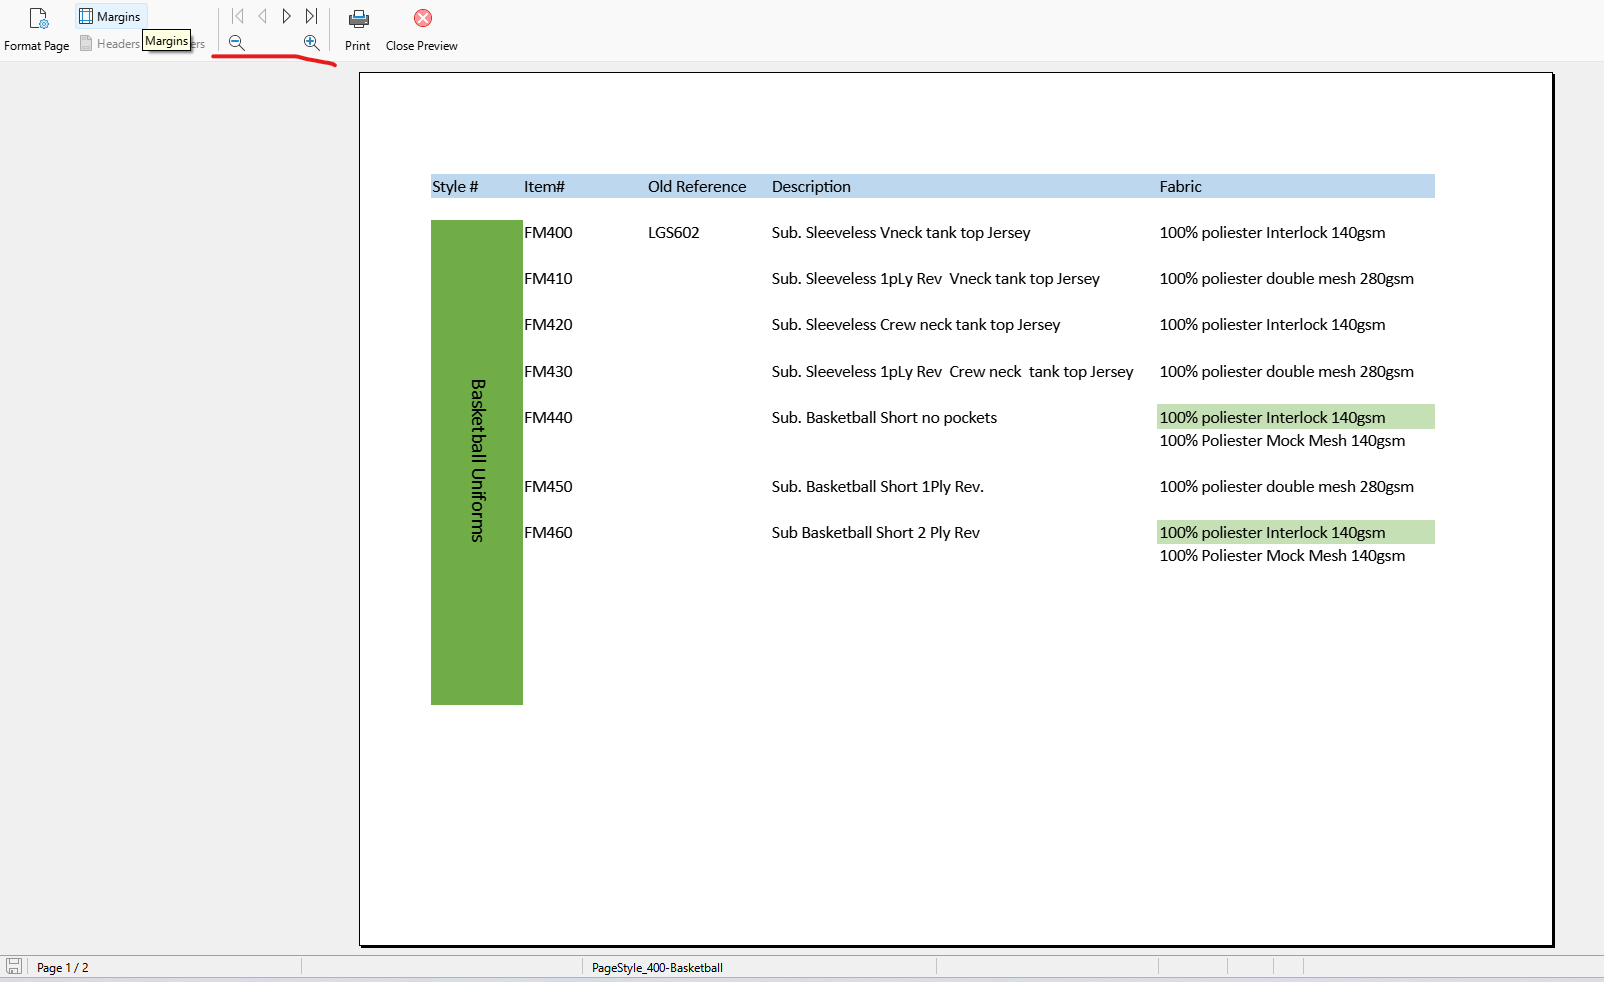1604x982 pixels.
Task: Jump to the first page
Action: pos(237,16)
